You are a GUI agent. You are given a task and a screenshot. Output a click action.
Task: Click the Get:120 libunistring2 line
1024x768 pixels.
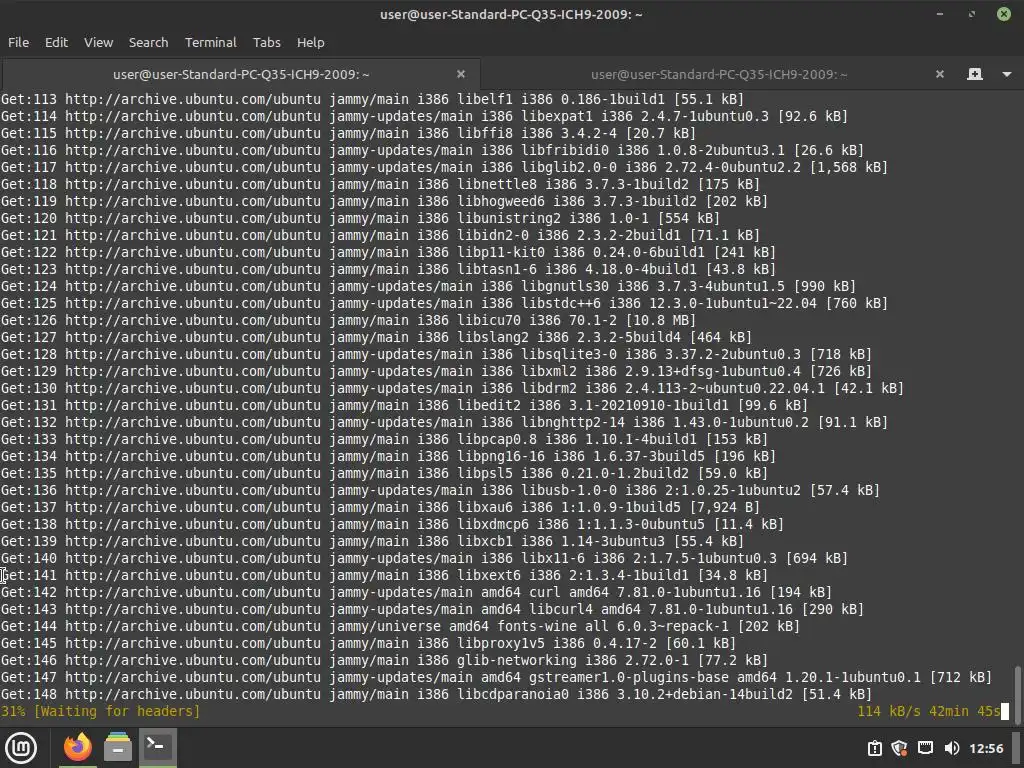[x=360, y=218]
